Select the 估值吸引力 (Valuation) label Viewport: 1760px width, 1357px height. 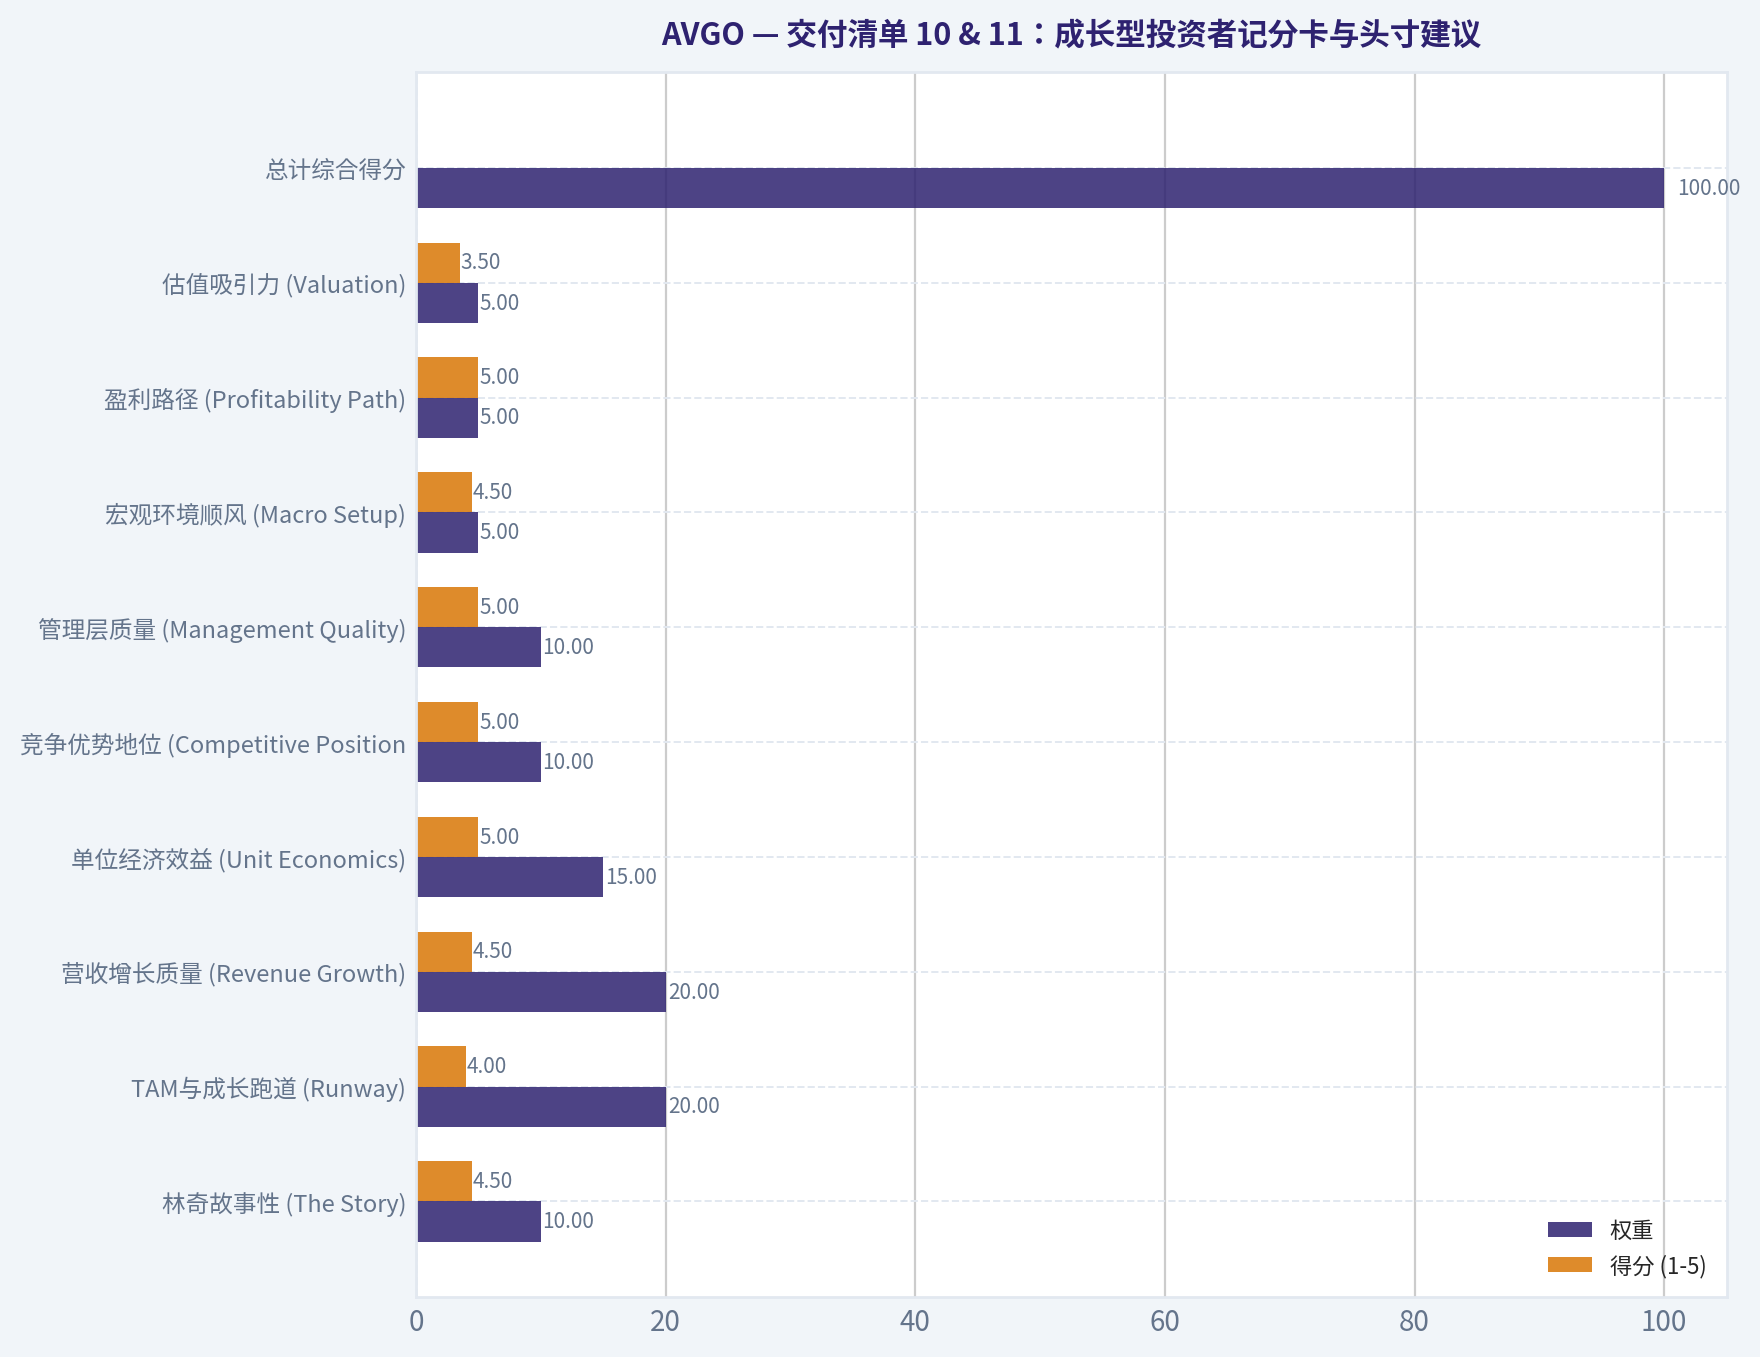[x=284, y=284]
